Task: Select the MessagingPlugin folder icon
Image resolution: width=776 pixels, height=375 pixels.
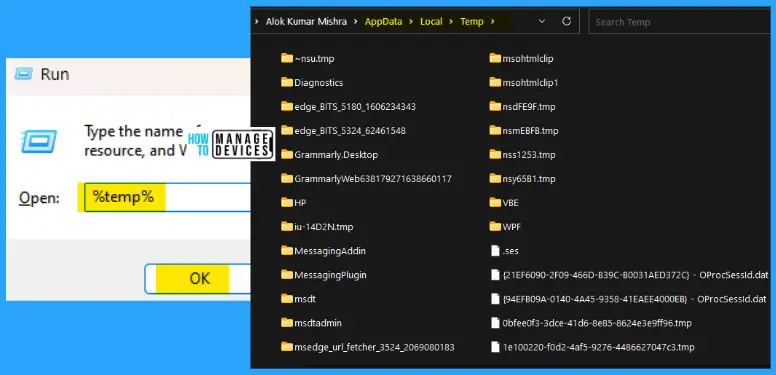Action: (287, 275)
